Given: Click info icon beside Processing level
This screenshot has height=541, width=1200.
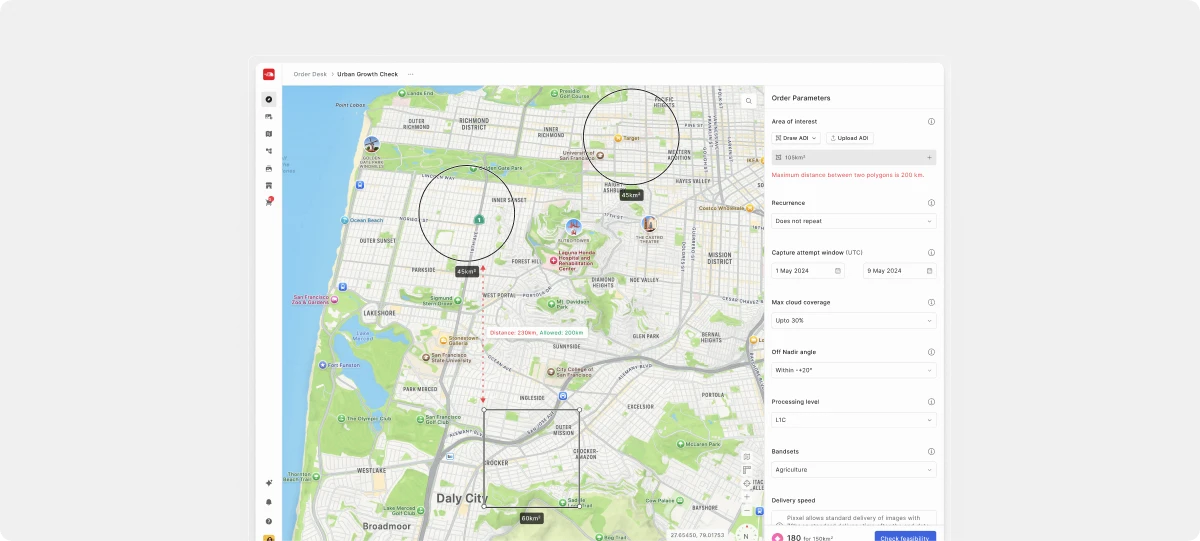Looking at the screenshot, I should point(931,401).
